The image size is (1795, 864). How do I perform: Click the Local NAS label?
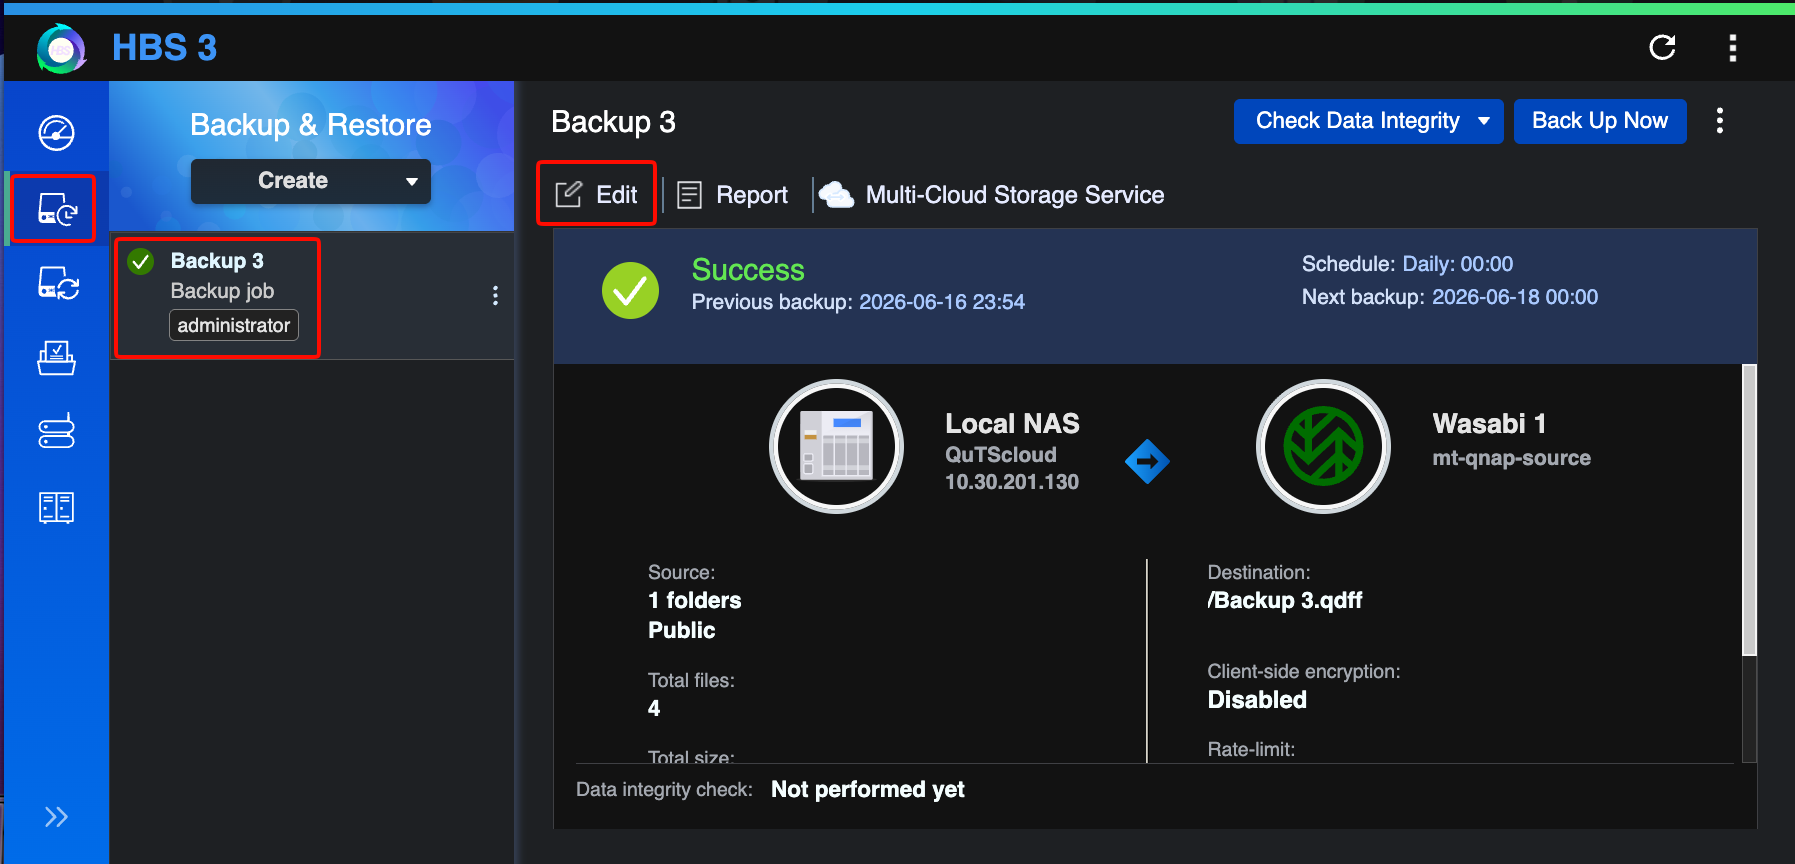point(1012,424)
